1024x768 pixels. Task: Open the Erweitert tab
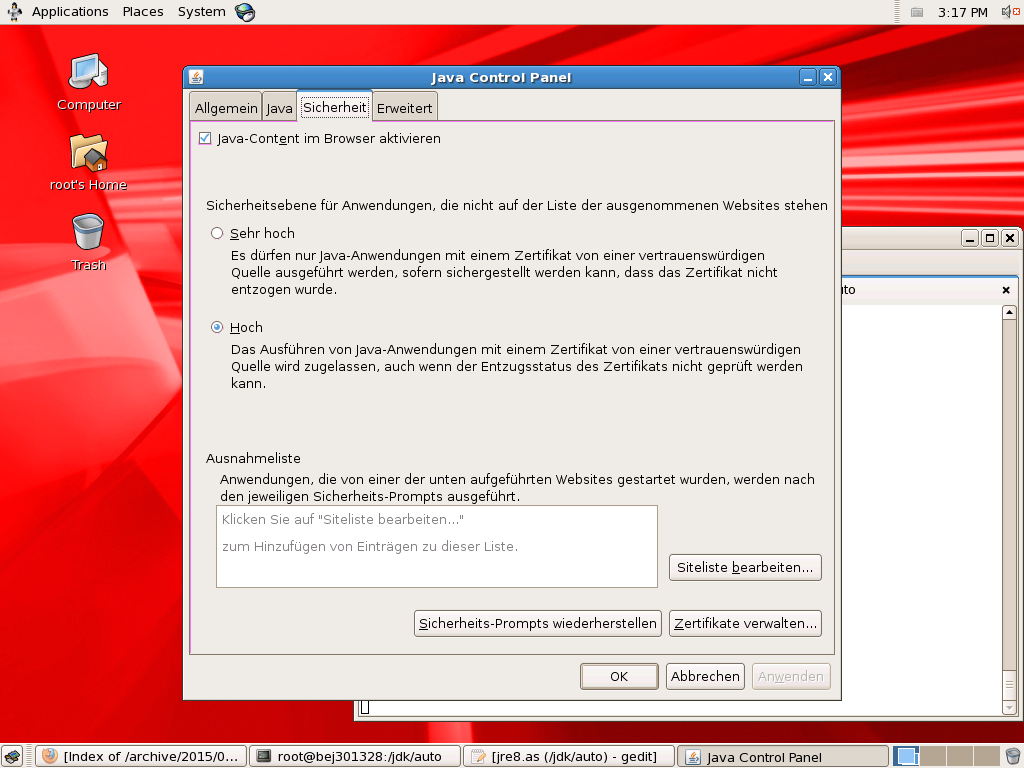(x=404, y=108)
